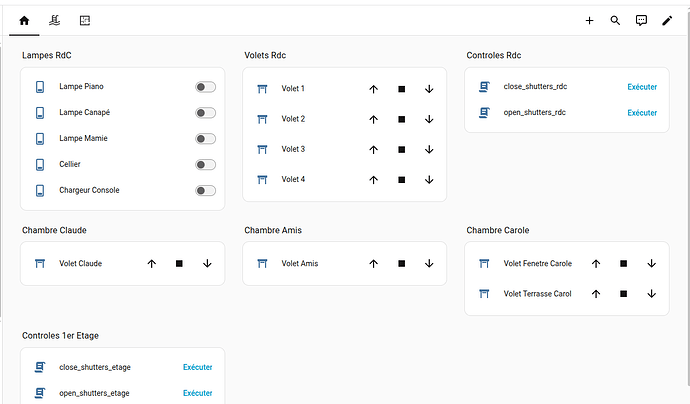Lower Volet Terrasse Carol shutter
The image size is (690, 404).
pos(652,294)
